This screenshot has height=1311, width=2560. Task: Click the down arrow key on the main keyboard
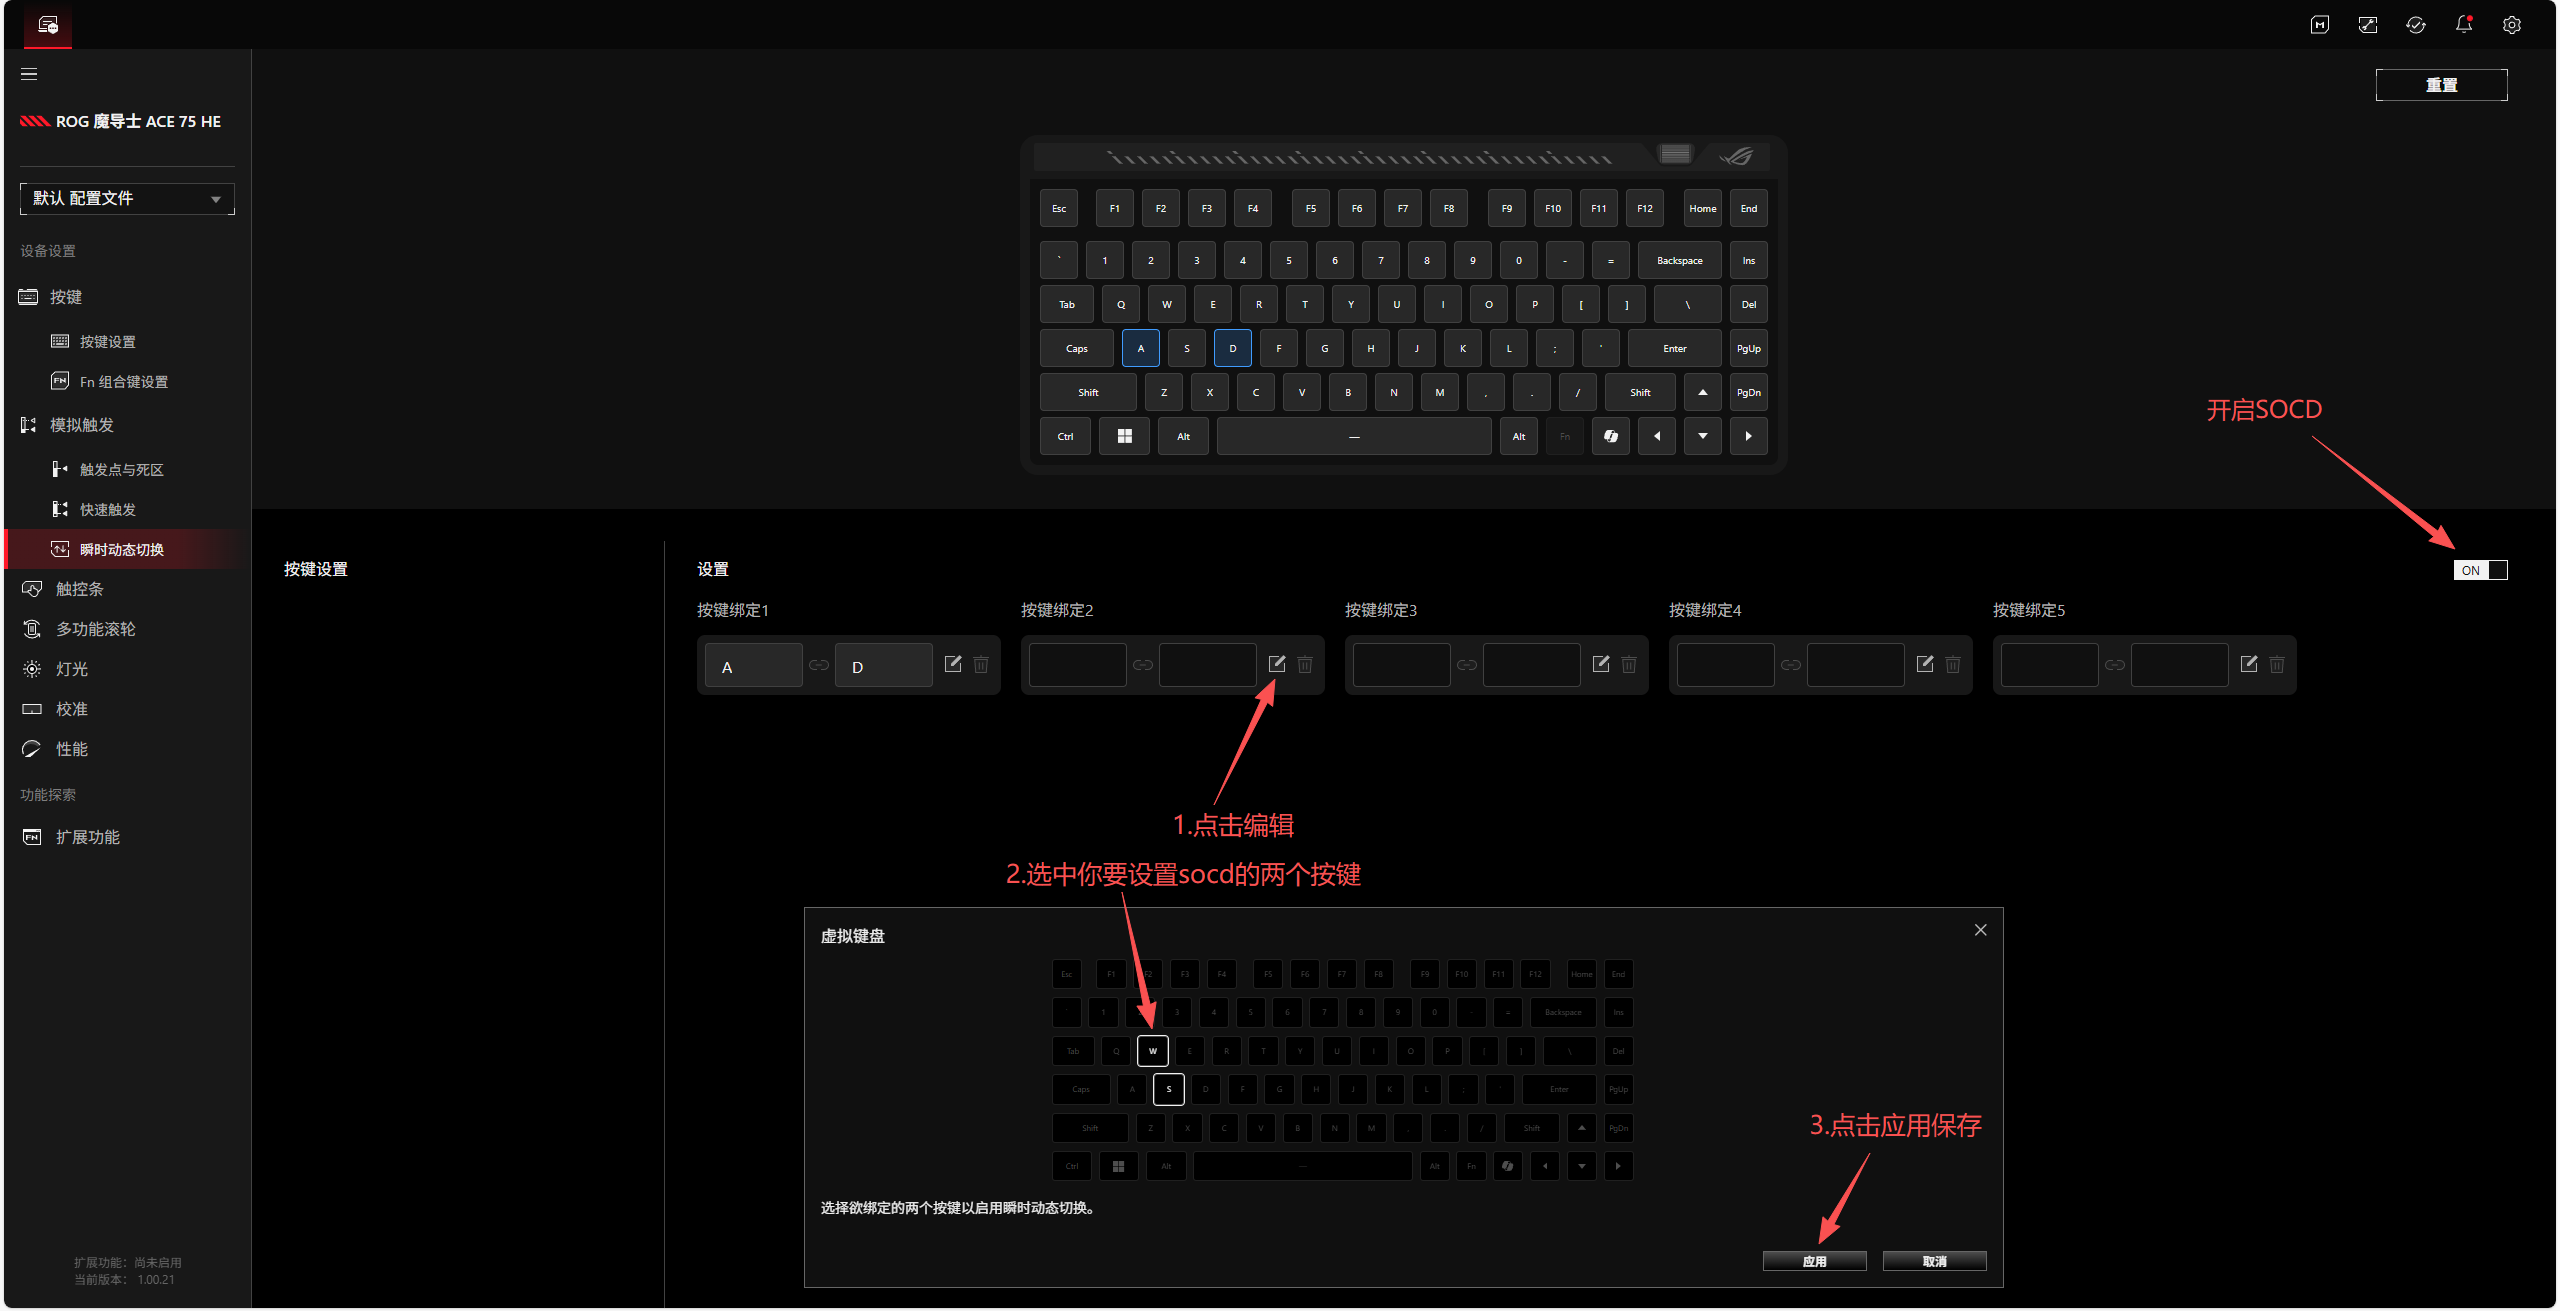(x=1703, y=437)
